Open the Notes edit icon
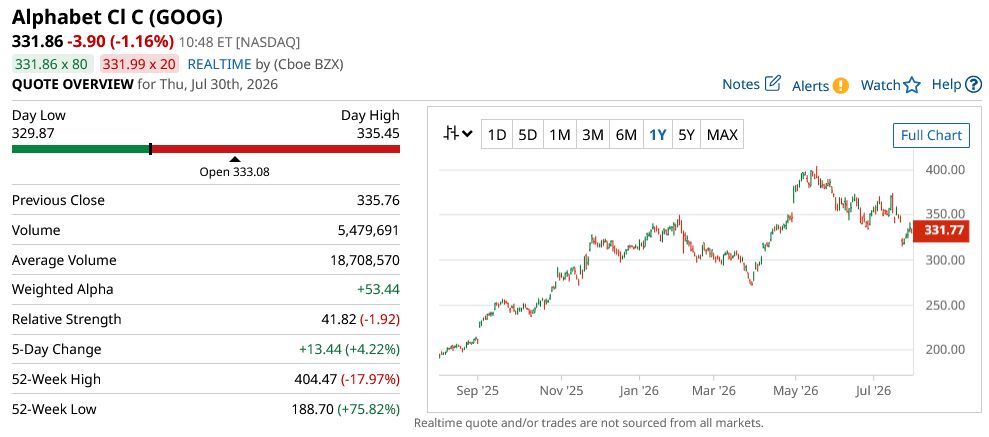The height and width of the screenshot is (437, 989). tap(773, 83)
